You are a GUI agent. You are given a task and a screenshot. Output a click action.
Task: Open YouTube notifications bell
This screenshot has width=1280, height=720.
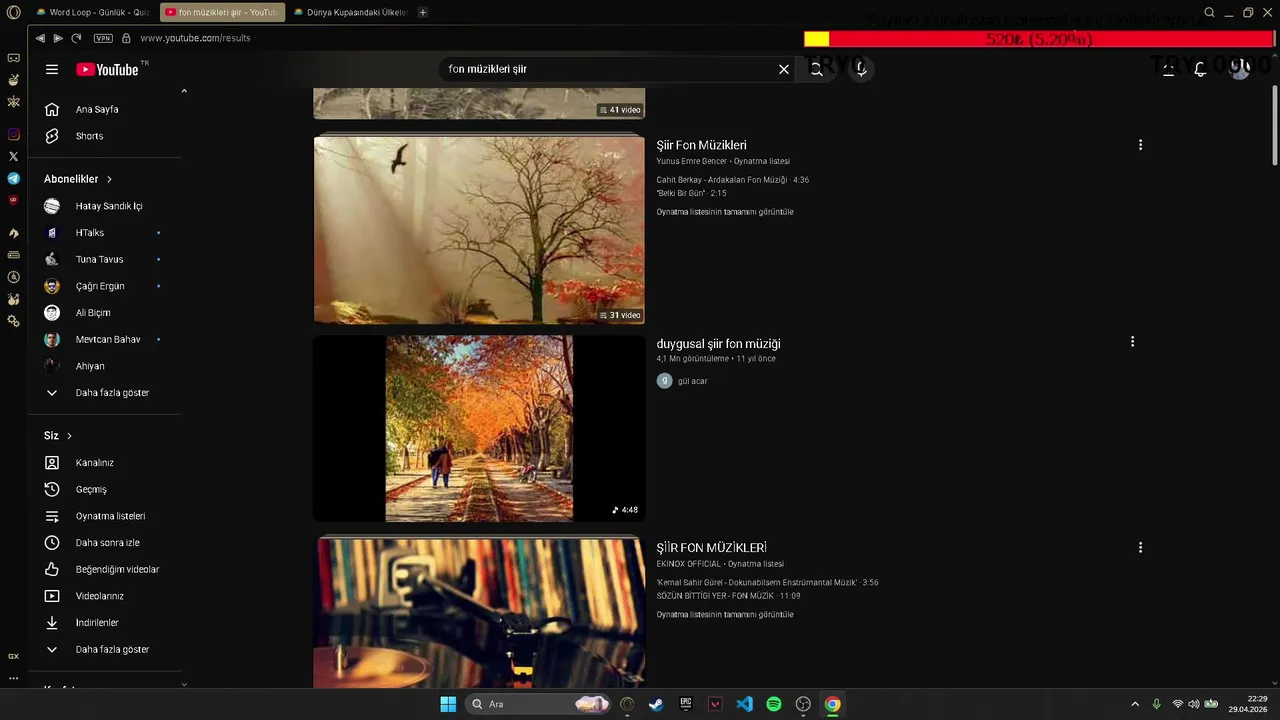click(1200, 69)
